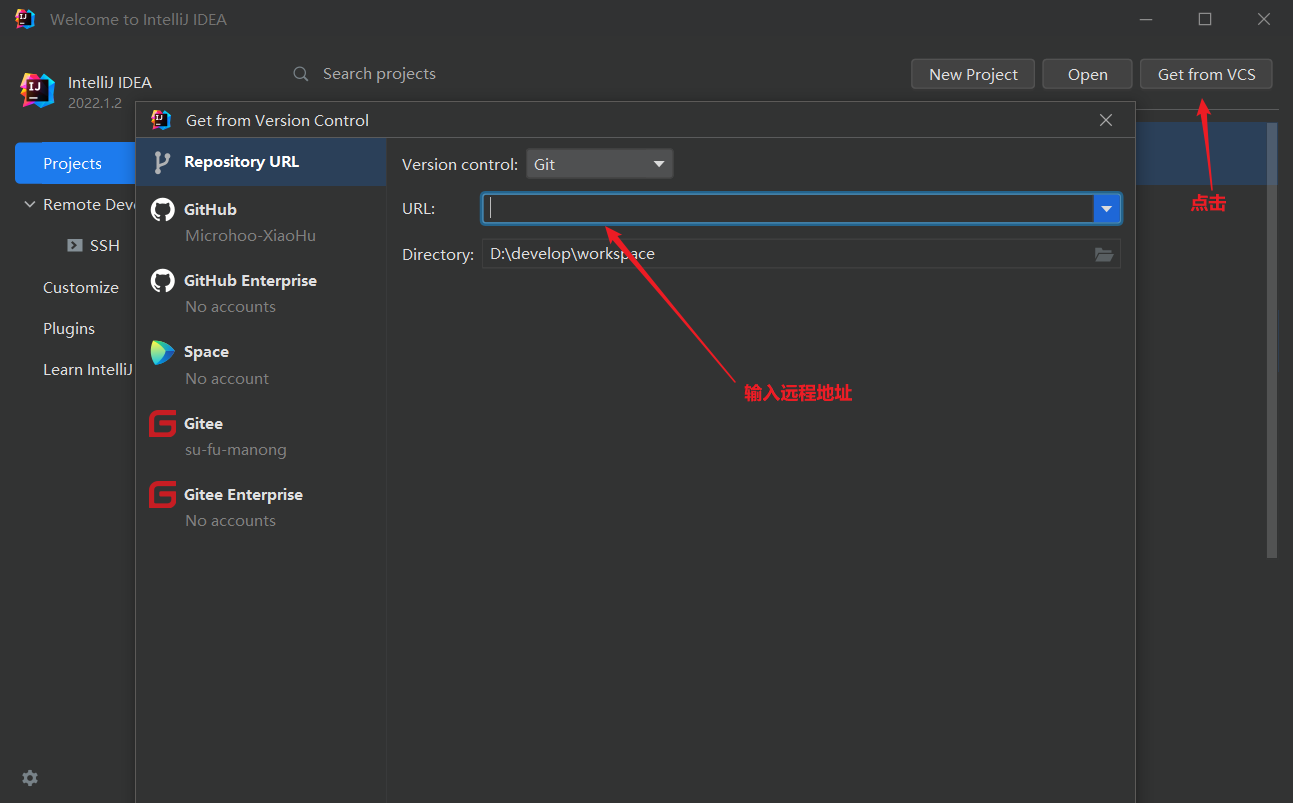This screenshot has height=803, width=1293.
Task: Click the Get from VCS button
Action: pyautogui.click(x=1206, y=74)
